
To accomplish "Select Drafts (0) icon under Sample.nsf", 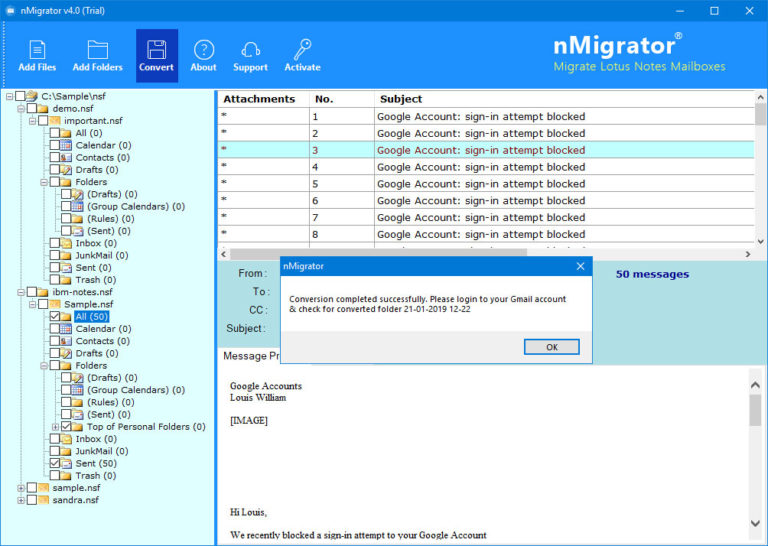I will [66, 353].
